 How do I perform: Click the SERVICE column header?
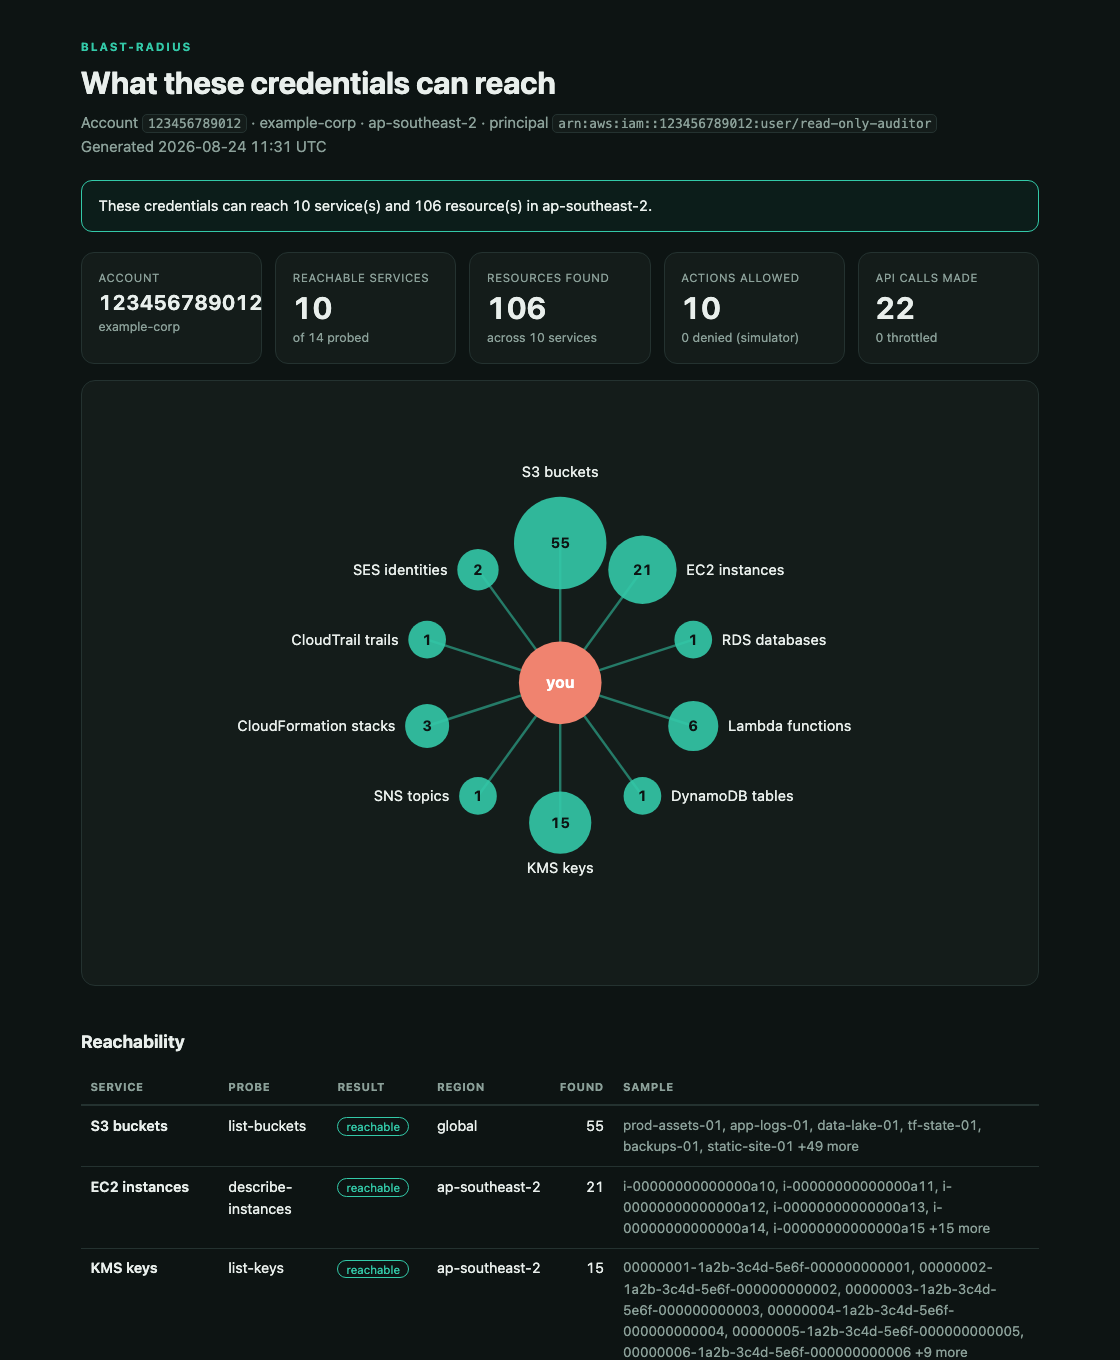(x=117, y=1087)
